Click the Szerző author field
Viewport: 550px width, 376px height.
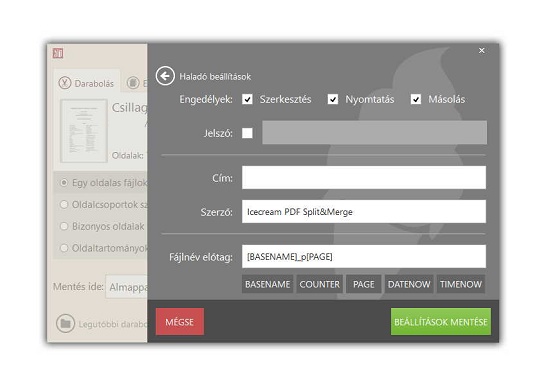[x=364, y=212]
